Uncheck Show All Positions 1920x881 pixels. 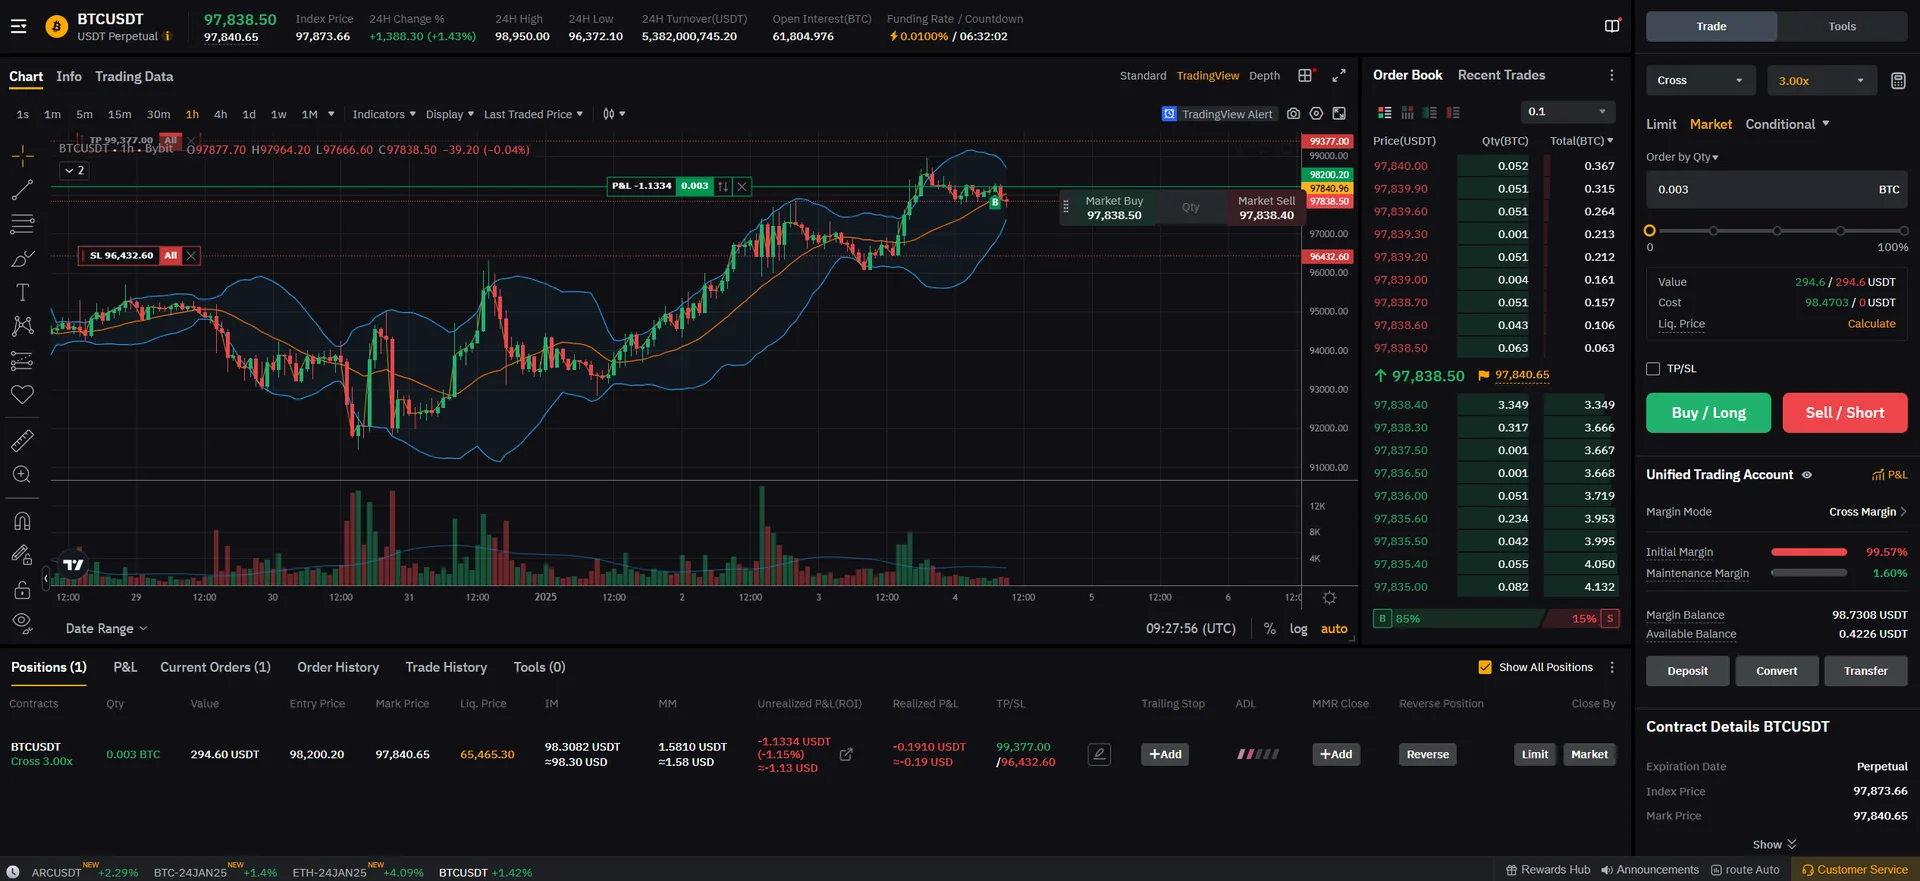tap(1485, 667)
